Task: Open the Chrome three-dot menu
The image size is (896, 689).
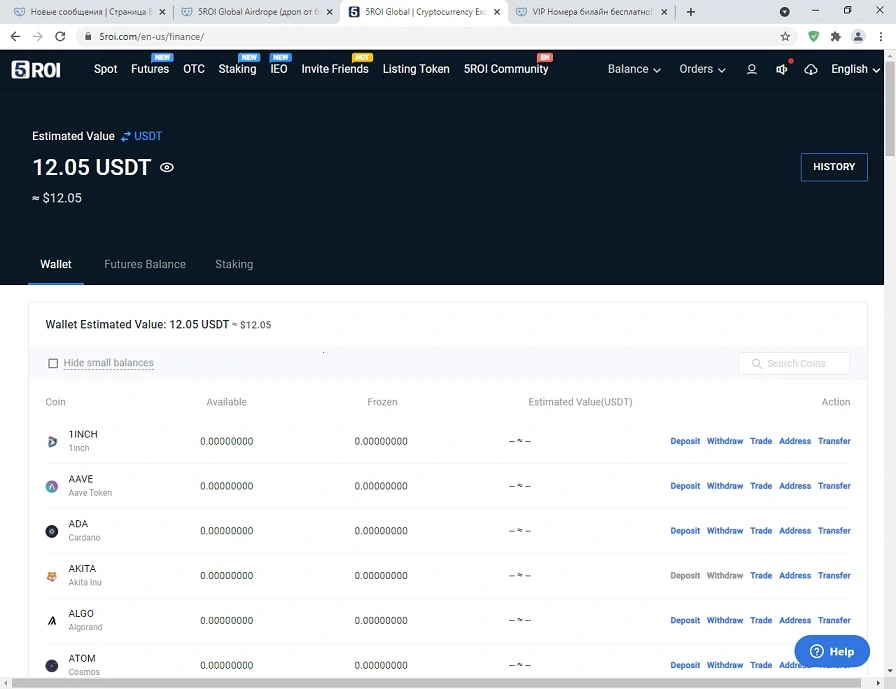Action: coord(881,37)
